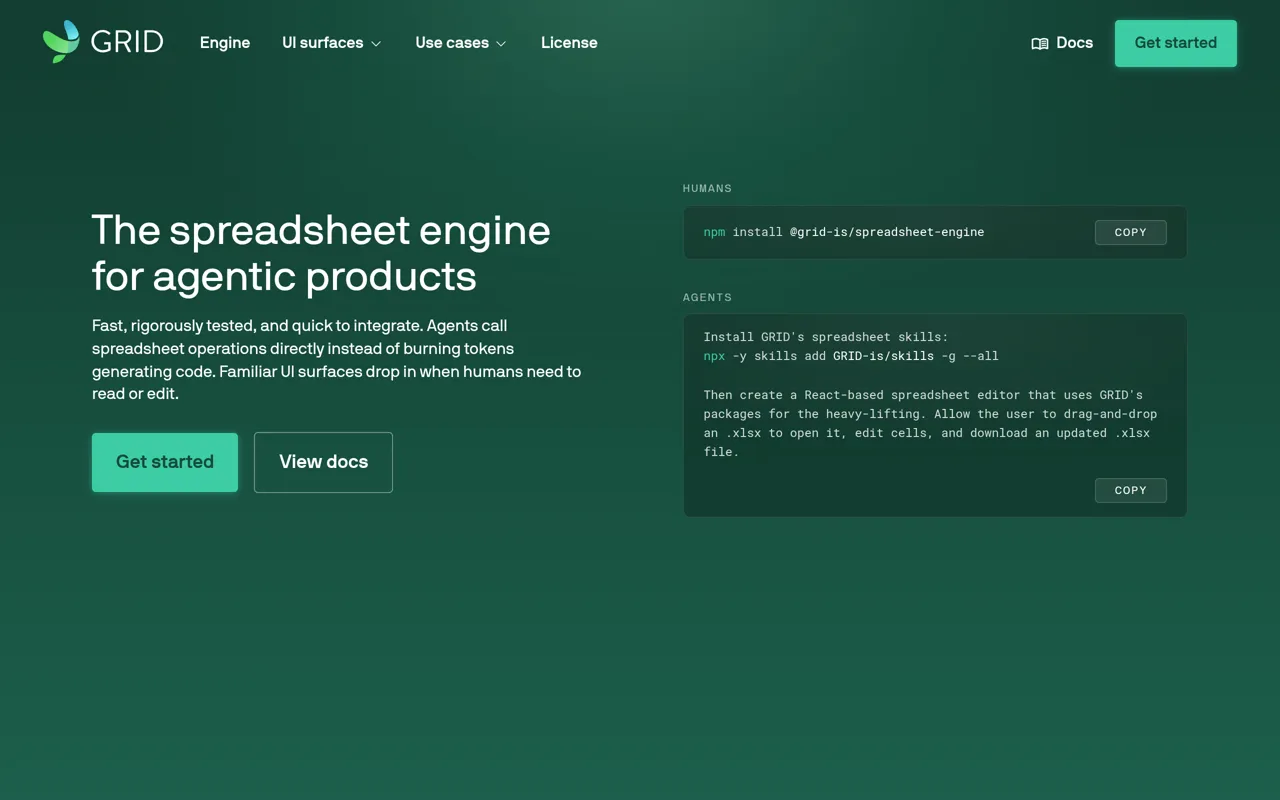1280x800 pixels.
Task: Click the npx skills add command line
Action: click(x=851, y=356)
